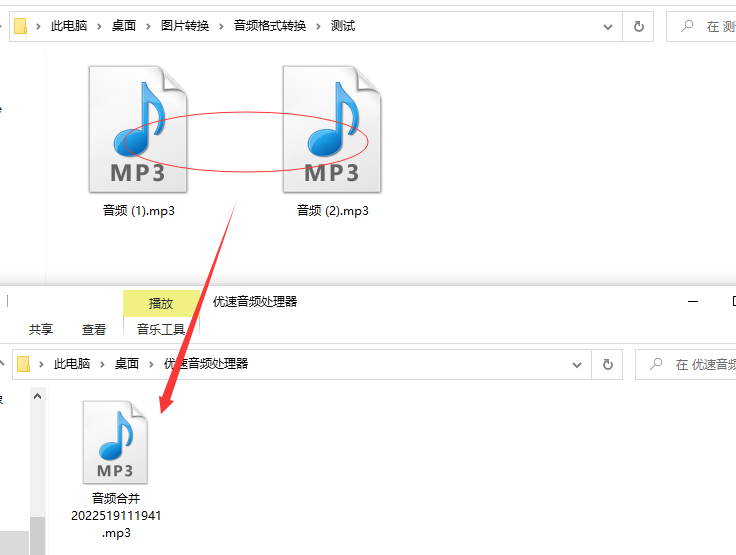
Task: Click the scrollbar up arrow in navigation pane
Action: [38, 396]
